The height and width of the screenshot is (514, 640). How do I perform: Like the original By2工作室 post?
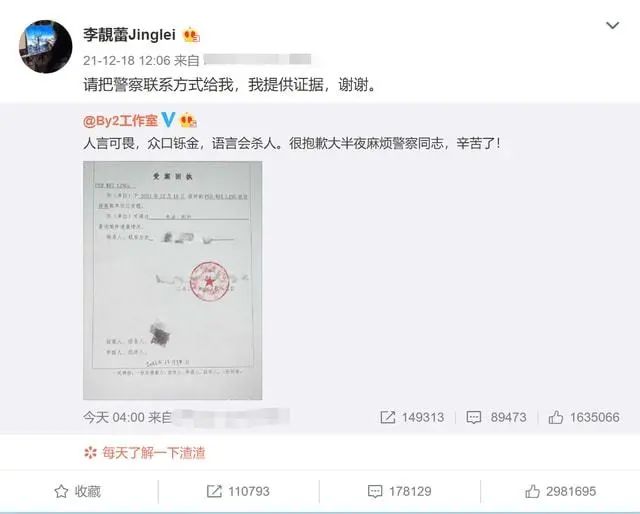[x=556, y=417]
